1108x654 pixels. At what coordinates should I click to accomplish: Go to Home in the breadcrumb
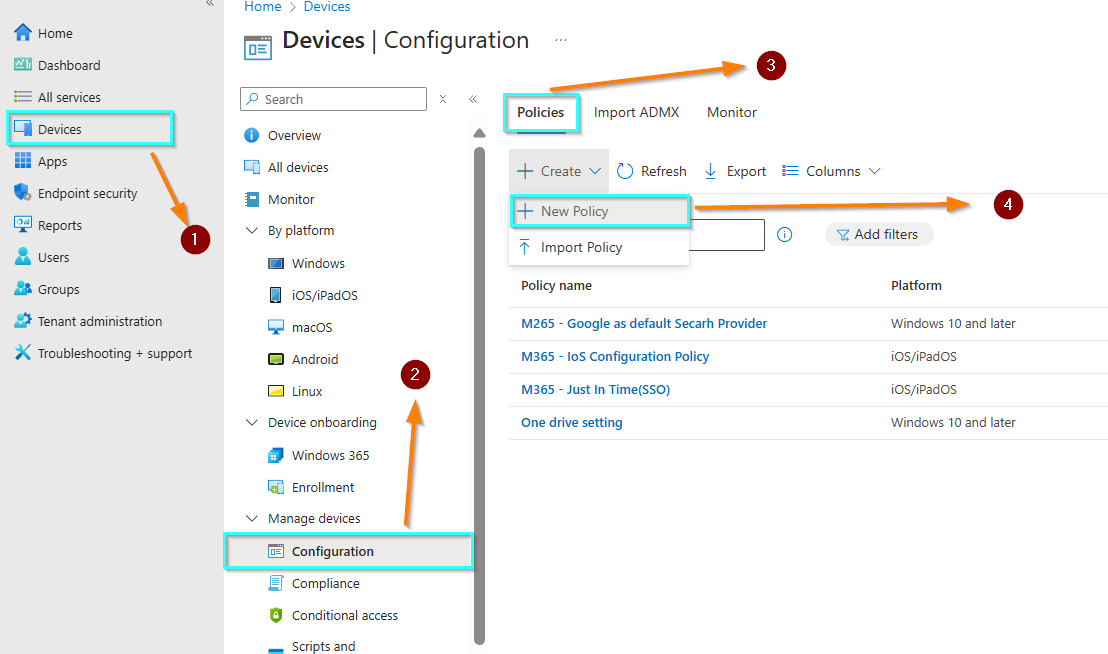(x=262, y=6)
